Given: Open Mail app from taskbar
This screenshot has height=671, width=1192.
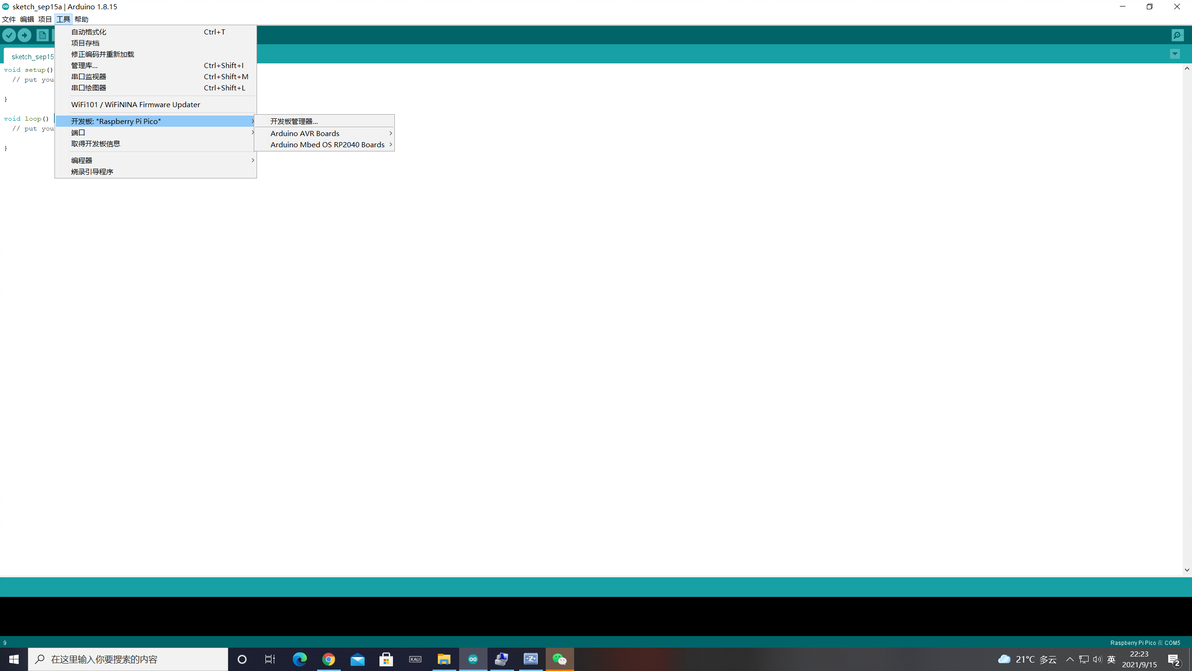Looking at the screenshot, I should (357, 659).
